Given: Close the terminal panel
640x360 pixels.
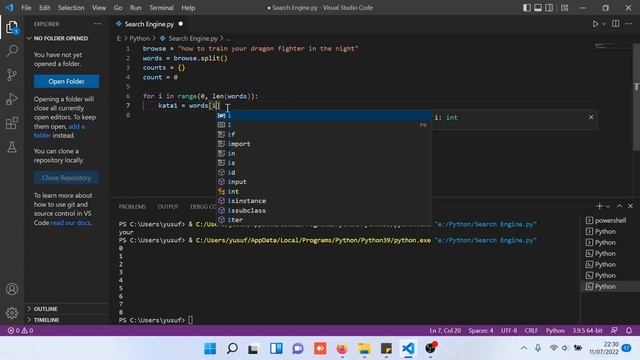Looking at the screenshot, I should coord(630,206).
